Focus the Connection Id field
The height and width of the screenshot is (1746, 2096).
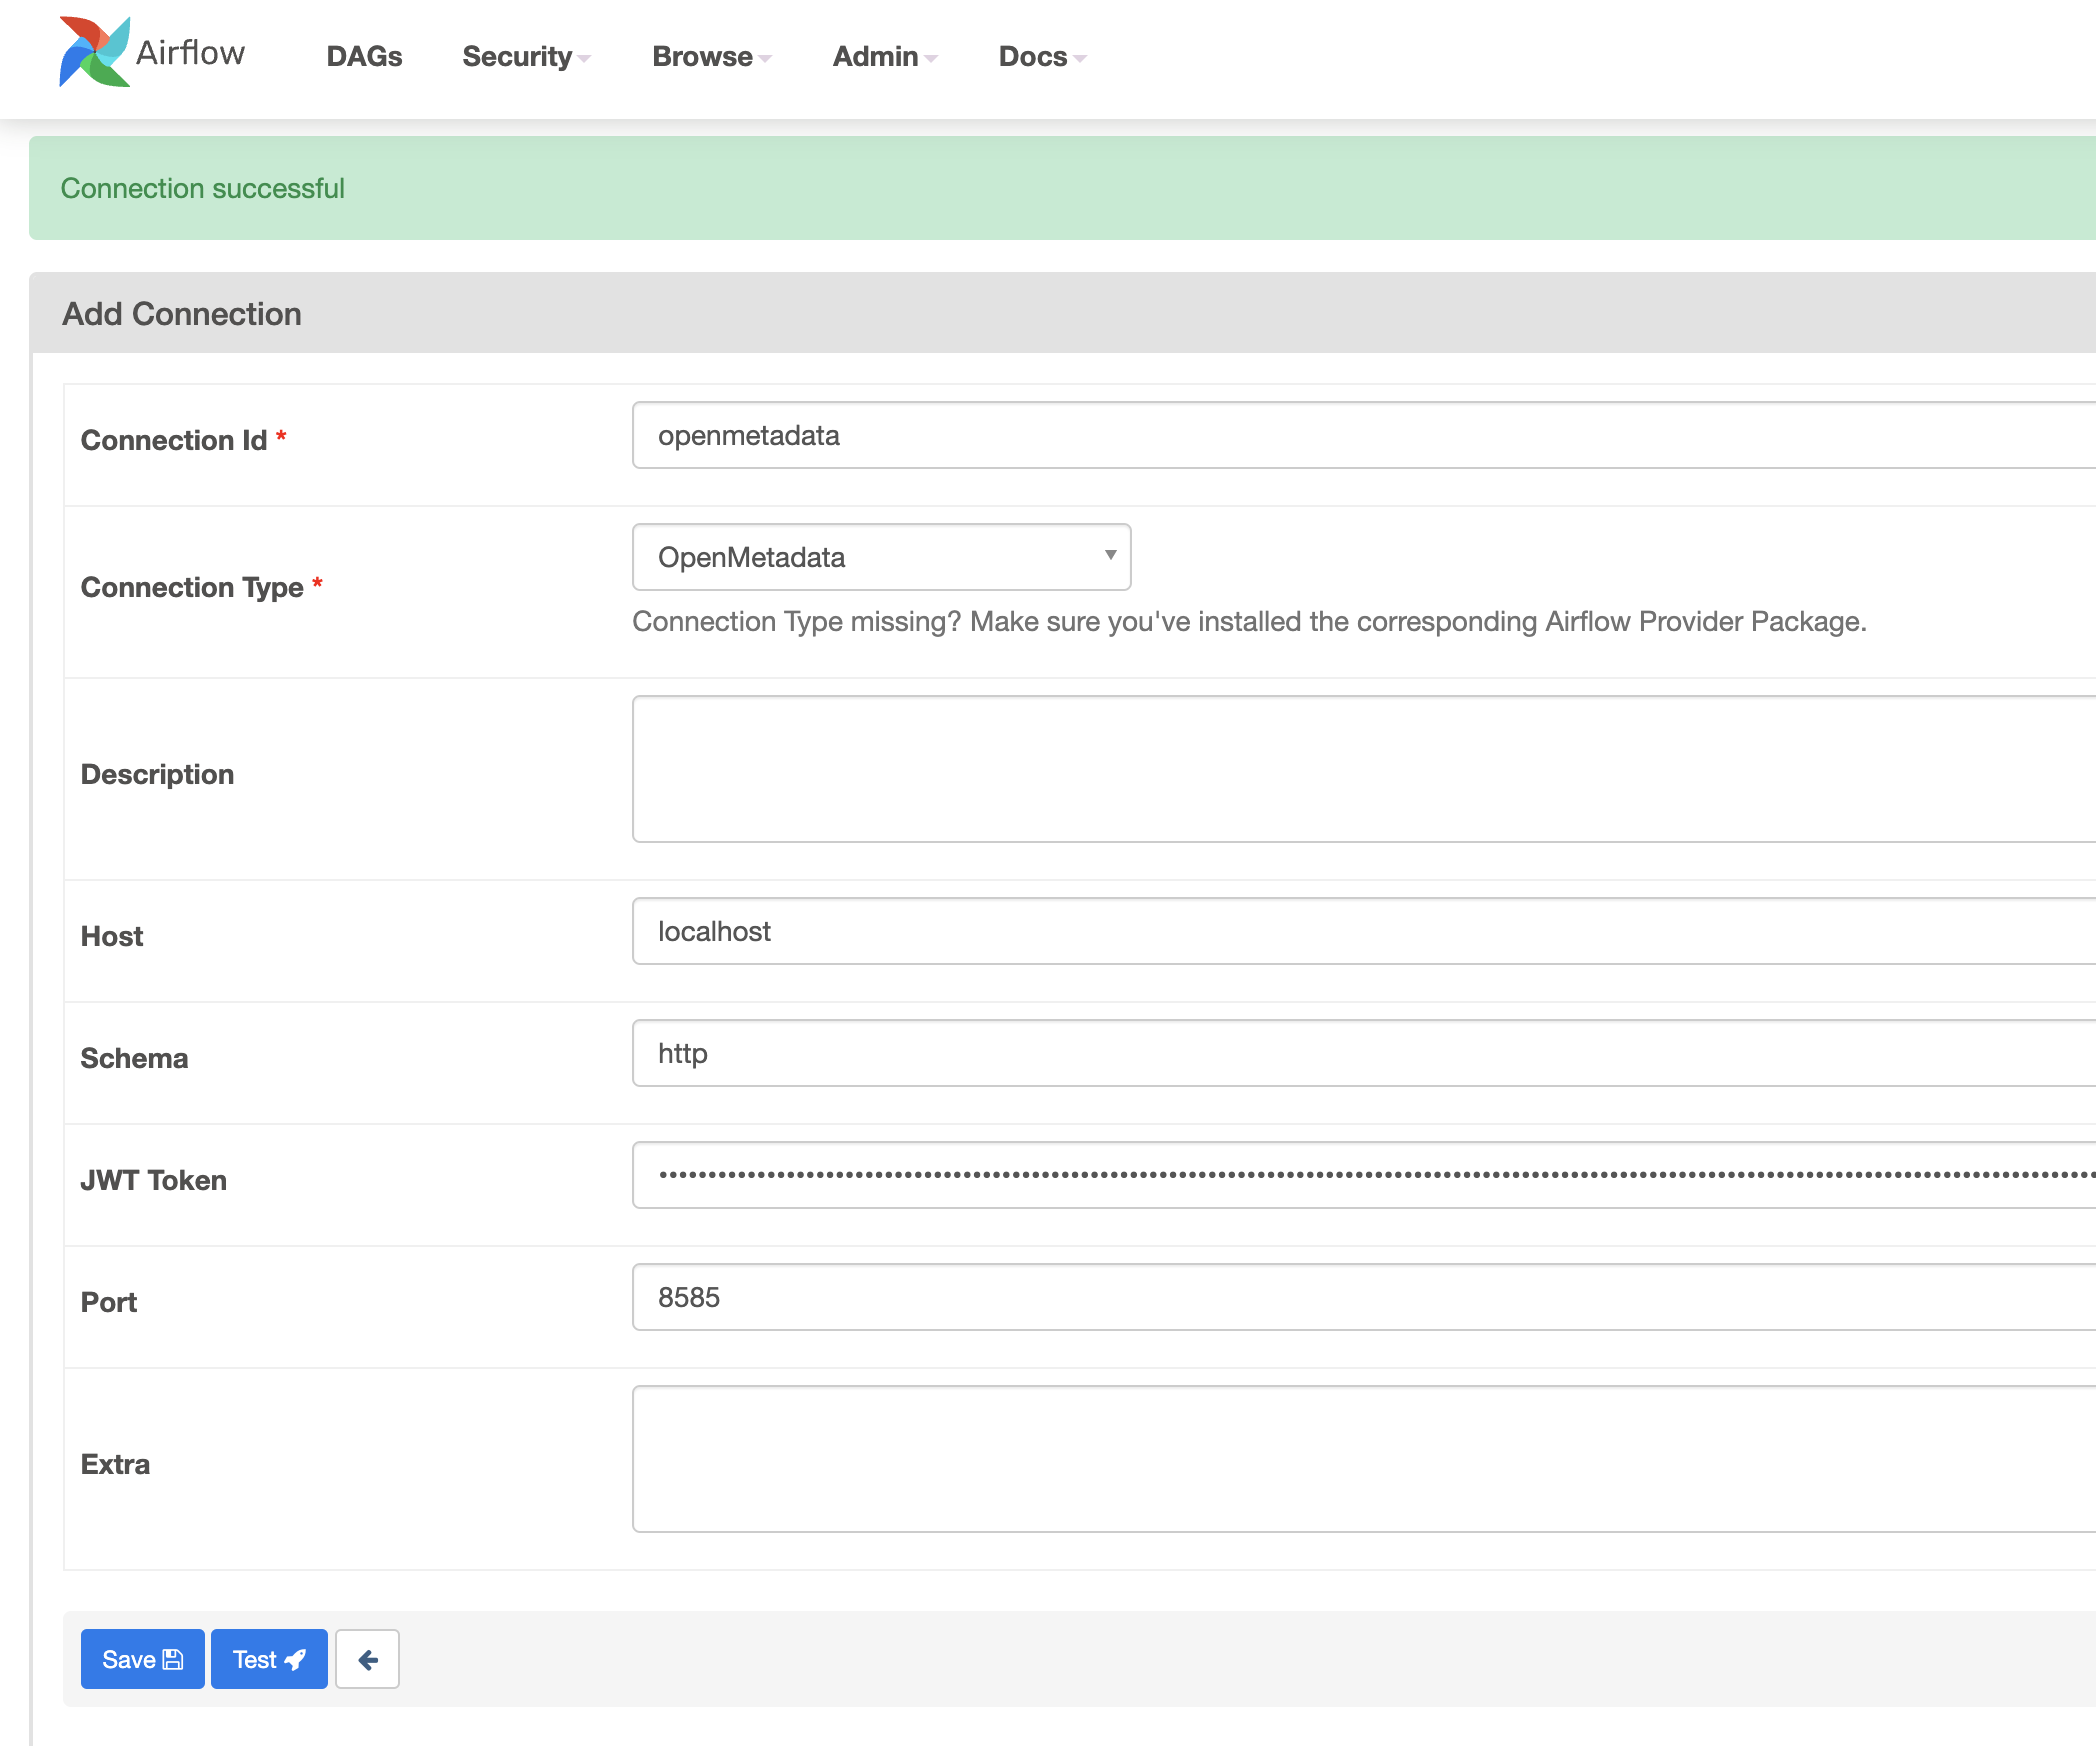click(1360, 436)
